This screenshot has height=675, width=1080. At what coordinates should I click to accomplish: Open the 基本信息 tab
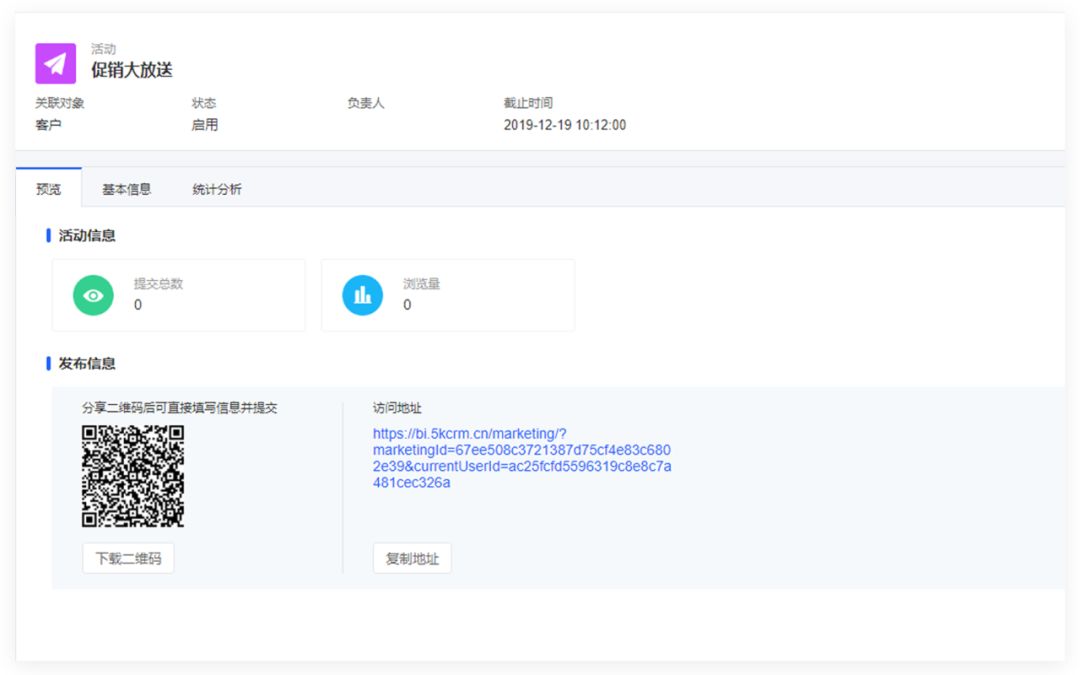tap(126, 189)
